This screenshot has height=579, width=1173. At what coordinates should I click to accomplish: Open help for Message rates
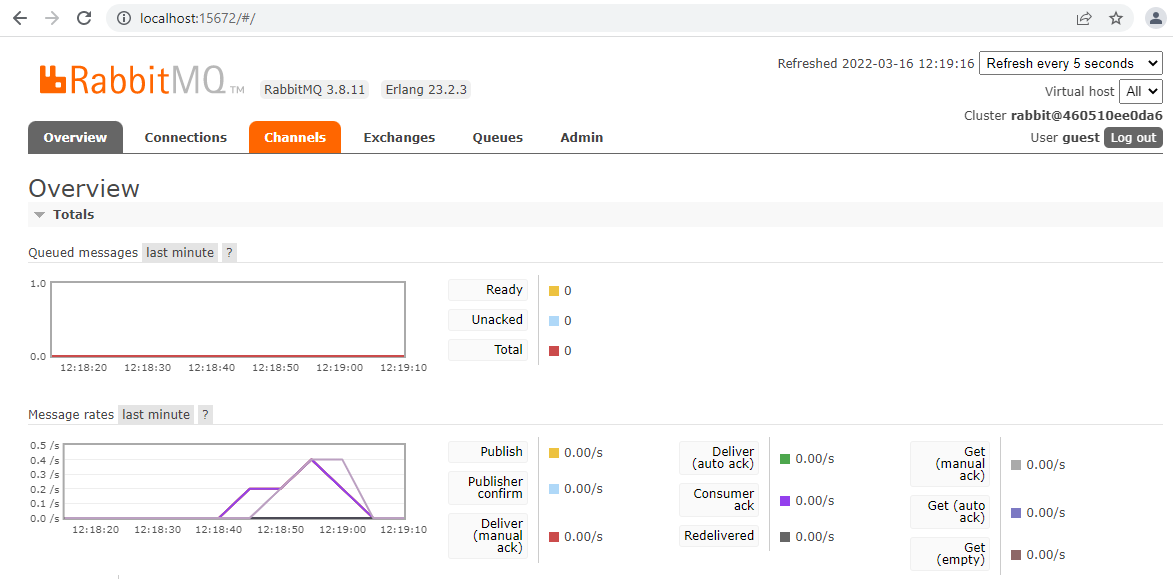(205, 414)
